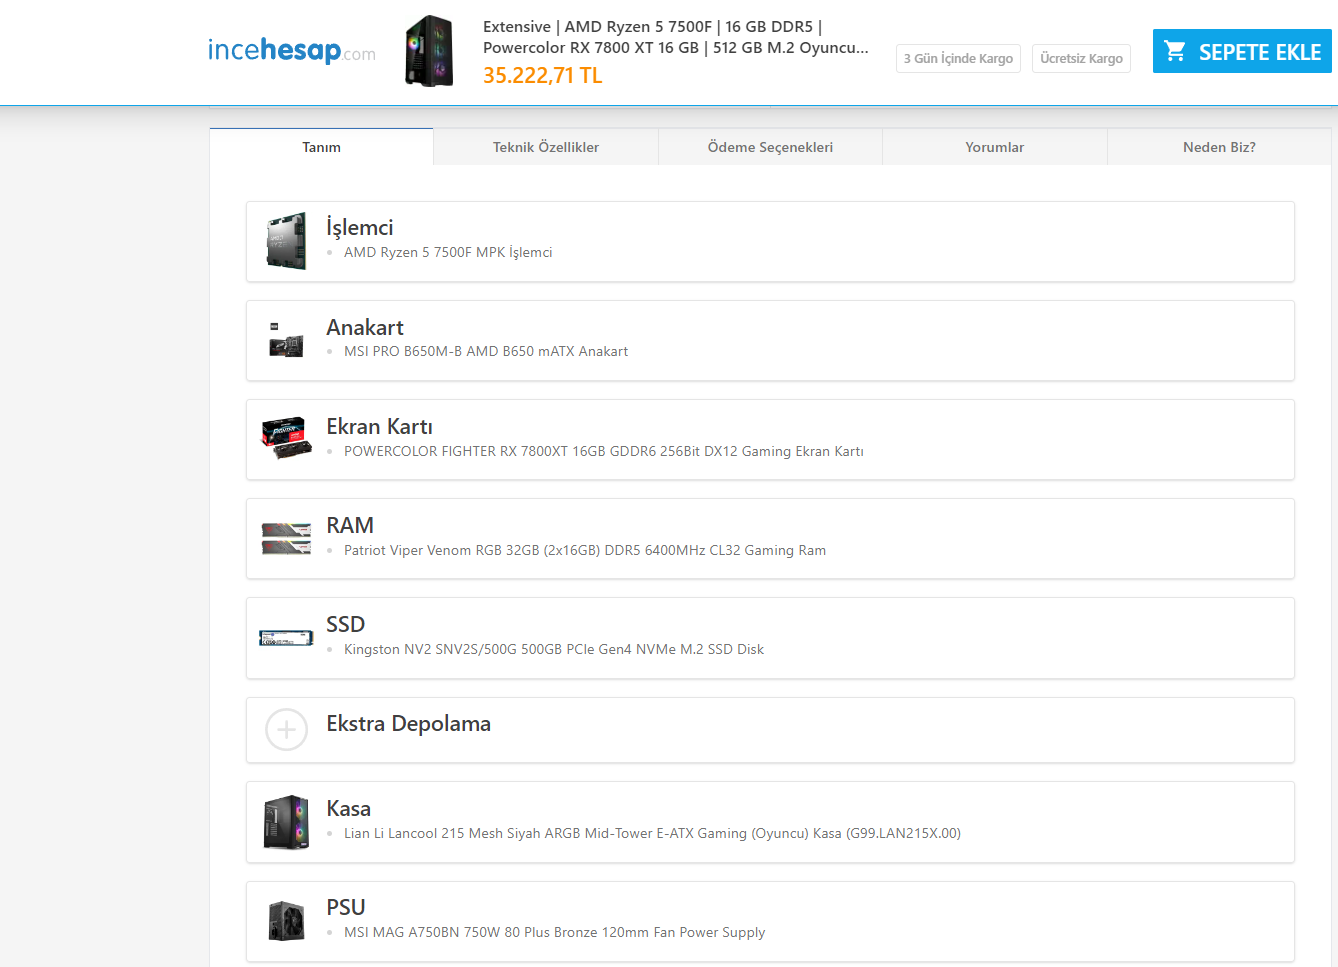
Task: Click the MSI power supply image
Action: click(286, 921)
